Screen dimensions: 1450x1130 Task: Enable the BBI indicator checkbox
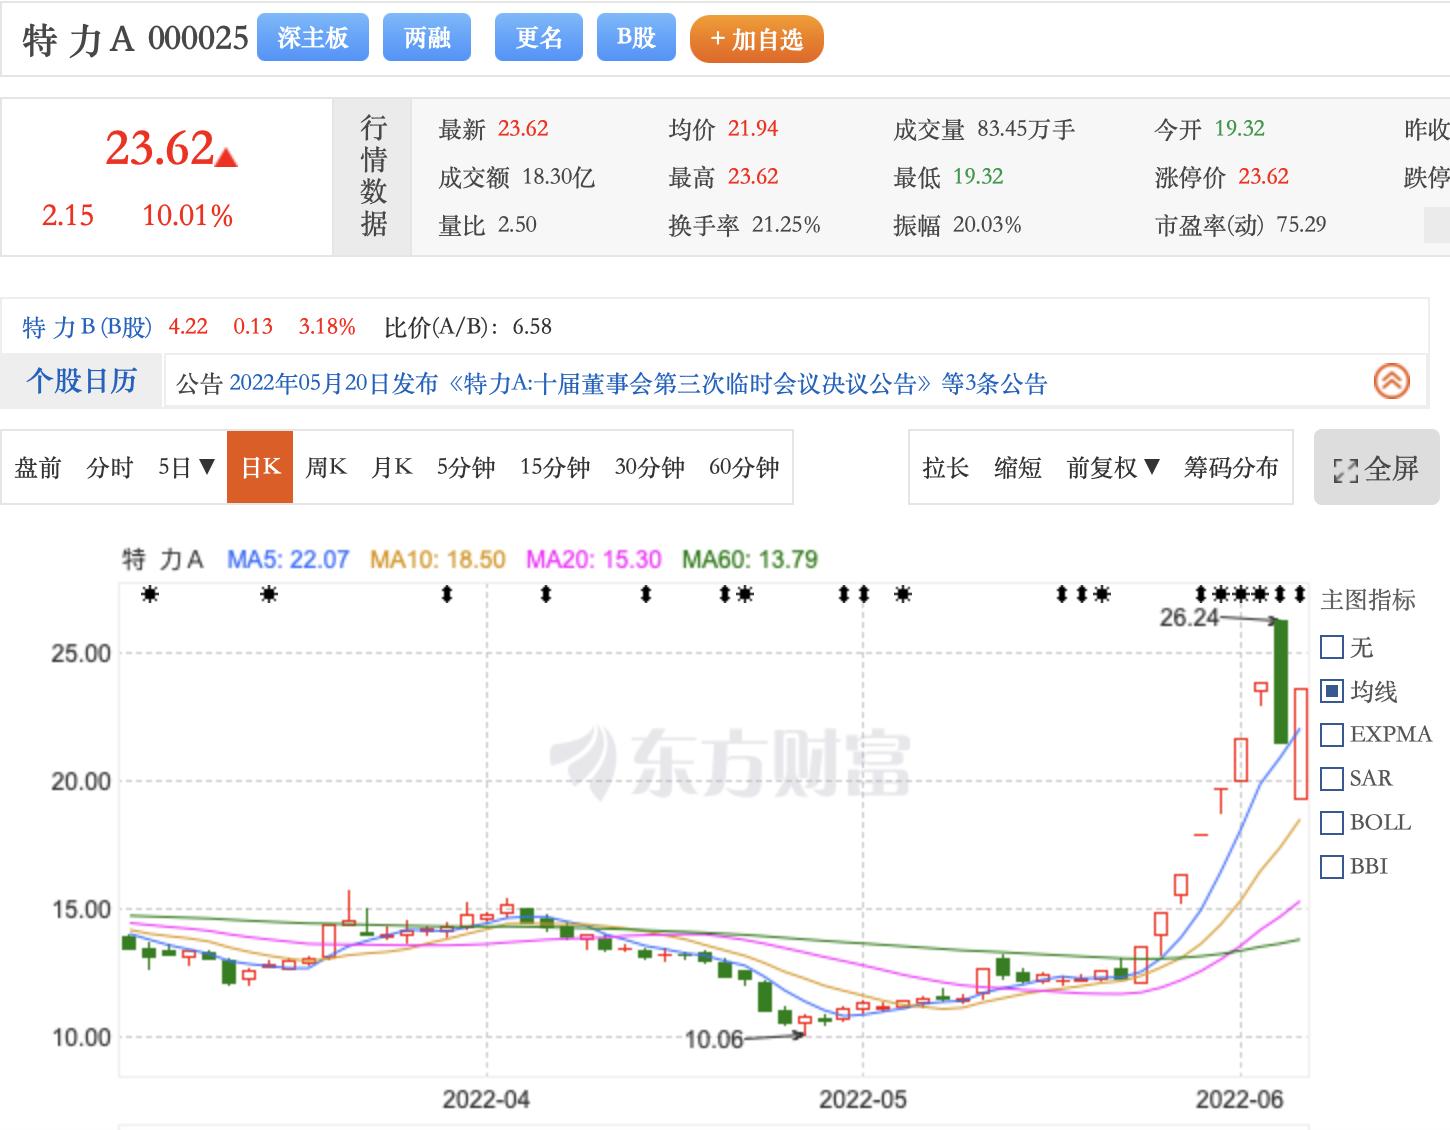[1331, 866]
